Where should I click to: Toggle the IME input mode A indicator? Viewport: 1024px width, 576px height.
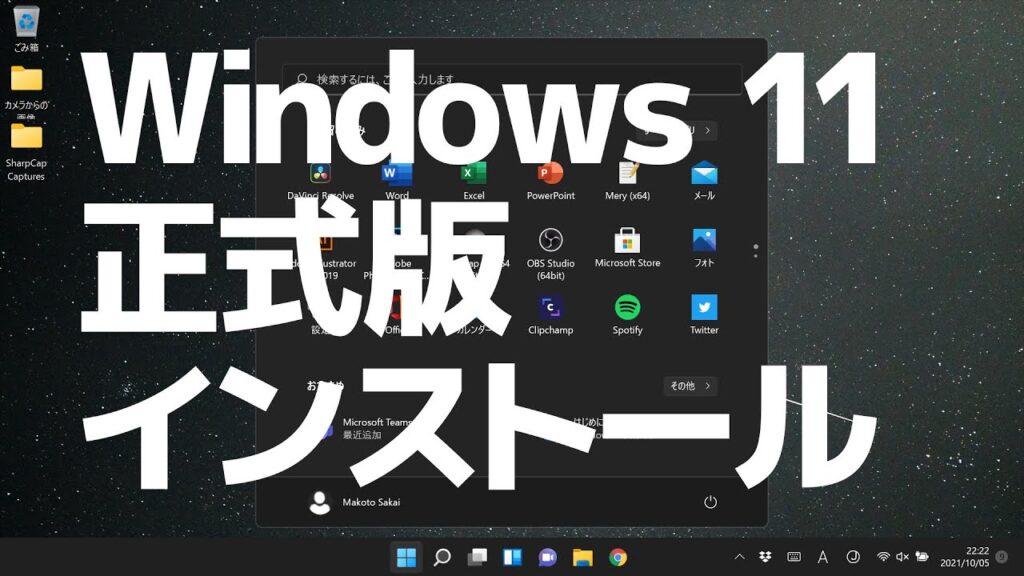pyautogui.click(x=823, y=557)
